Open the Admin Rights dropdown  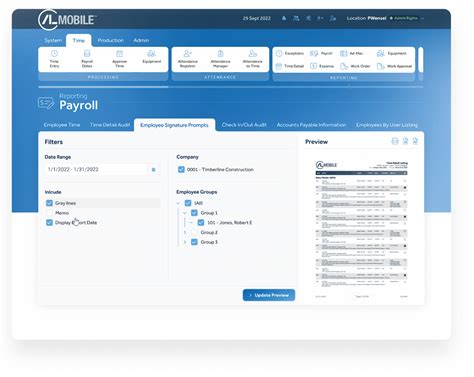coord(407,18)
